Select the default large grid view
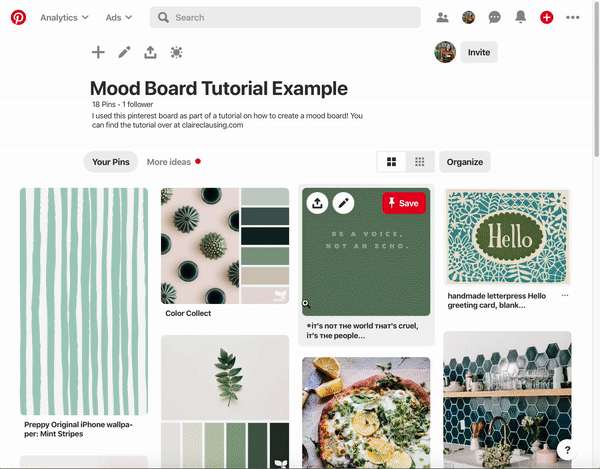Screen dimensions: 600x469 coord(391,162)
